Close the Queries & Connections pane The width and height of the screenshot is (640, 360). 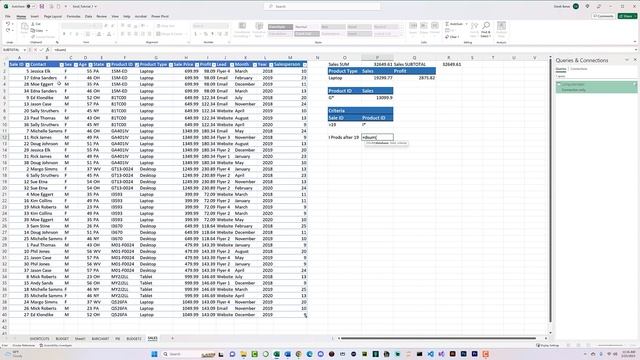tap(635, 60)
